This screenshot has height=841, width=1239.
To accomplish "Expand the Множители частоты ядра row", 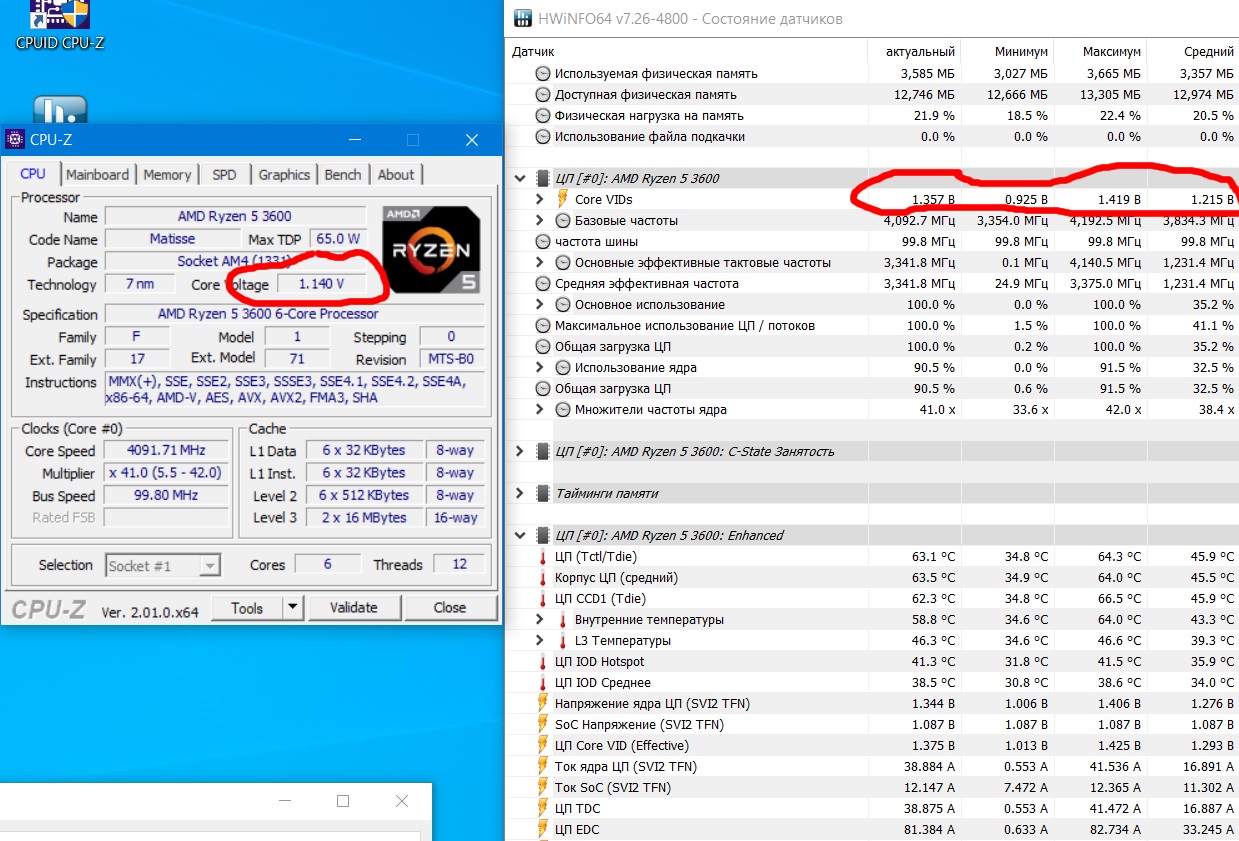I will tap(540, 409).
